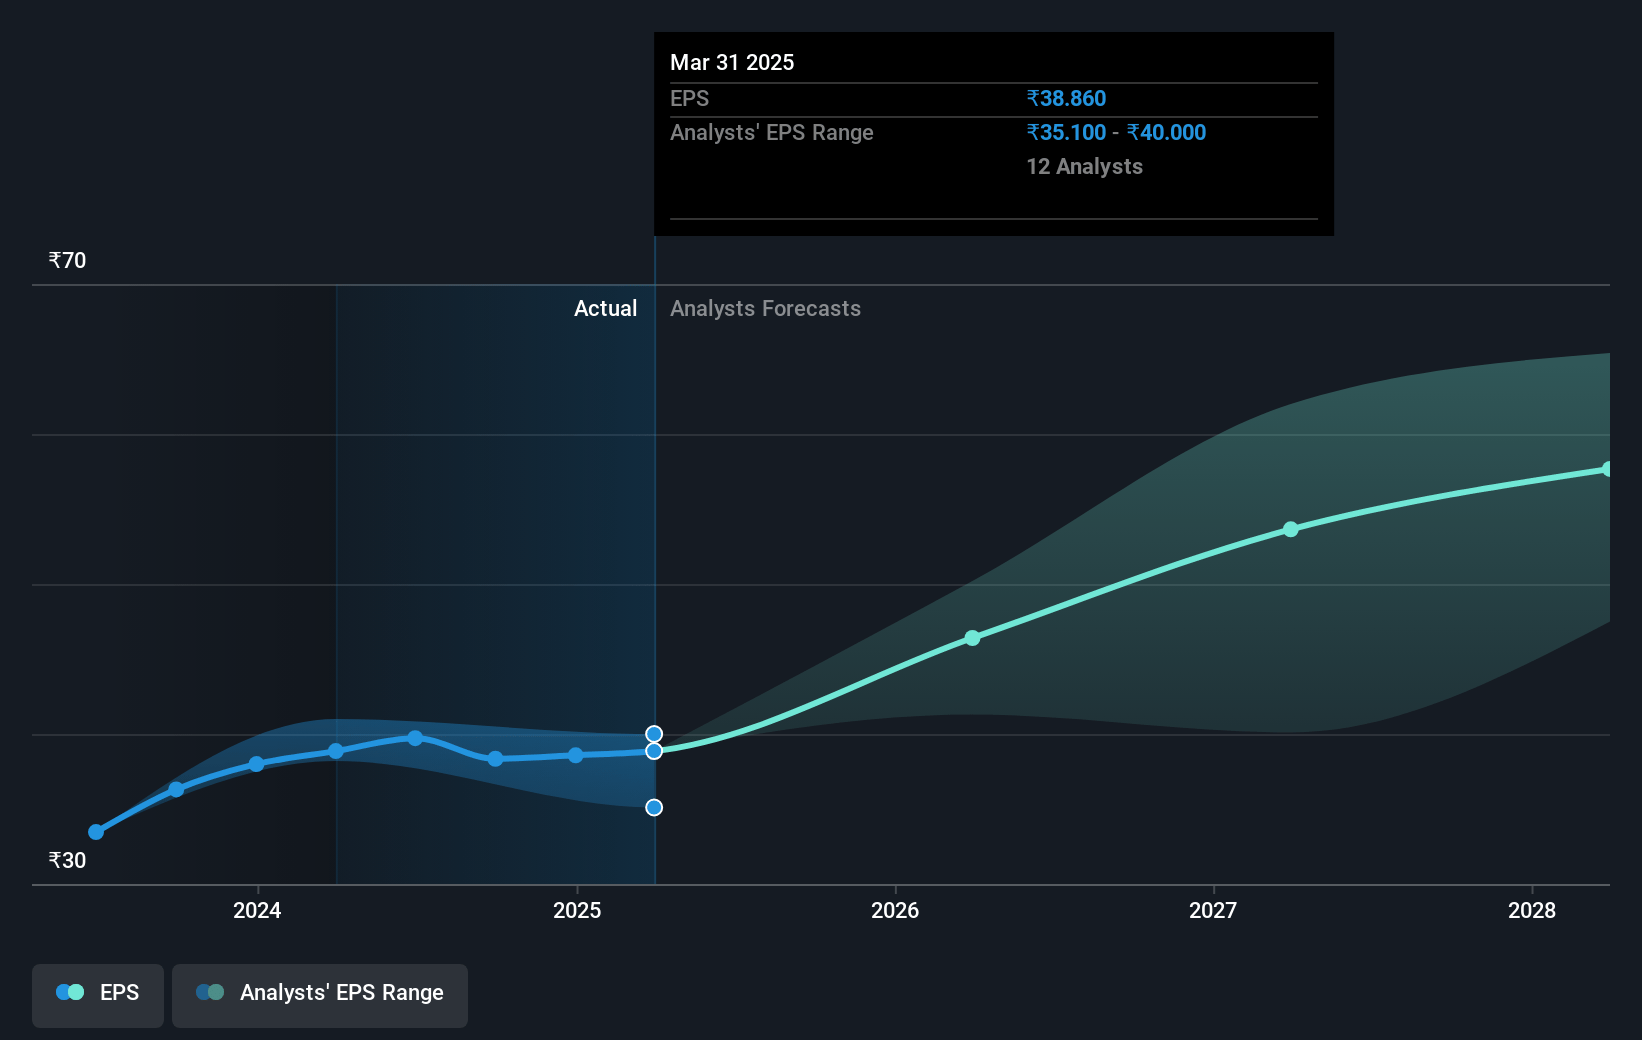Click the 'Mar 31 2025' tooltip date
Image resolution: width=1642 pixels, height=1040 pixels.
(x=732, y=63)
